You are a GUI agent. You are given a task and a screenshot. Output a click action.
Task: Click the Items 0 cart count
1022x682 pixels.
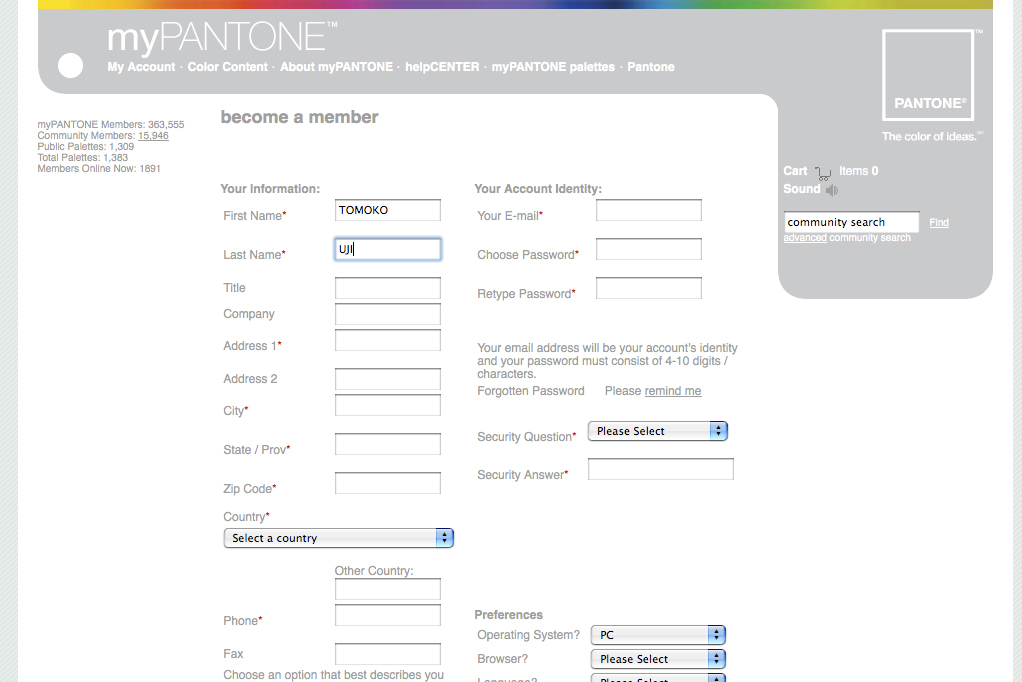[x=858, y=171]
